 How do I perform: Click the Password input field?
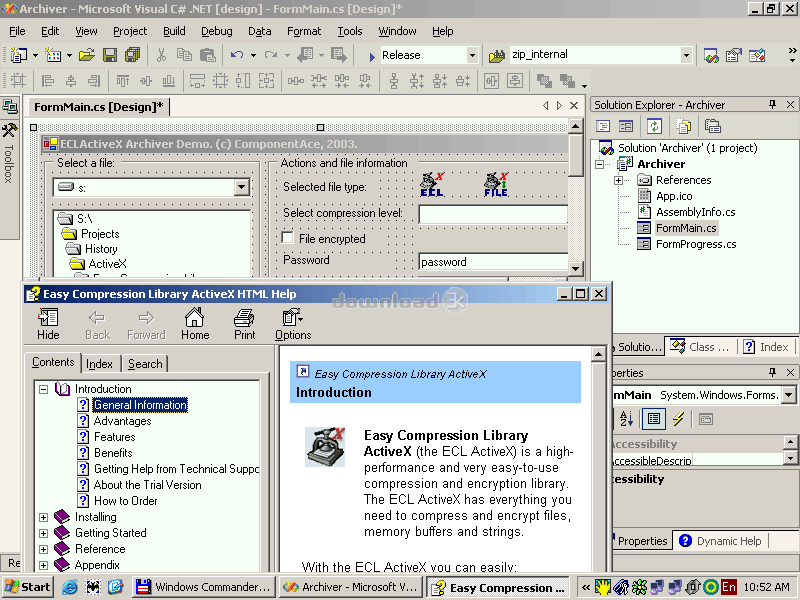click(x=493, y=262)
